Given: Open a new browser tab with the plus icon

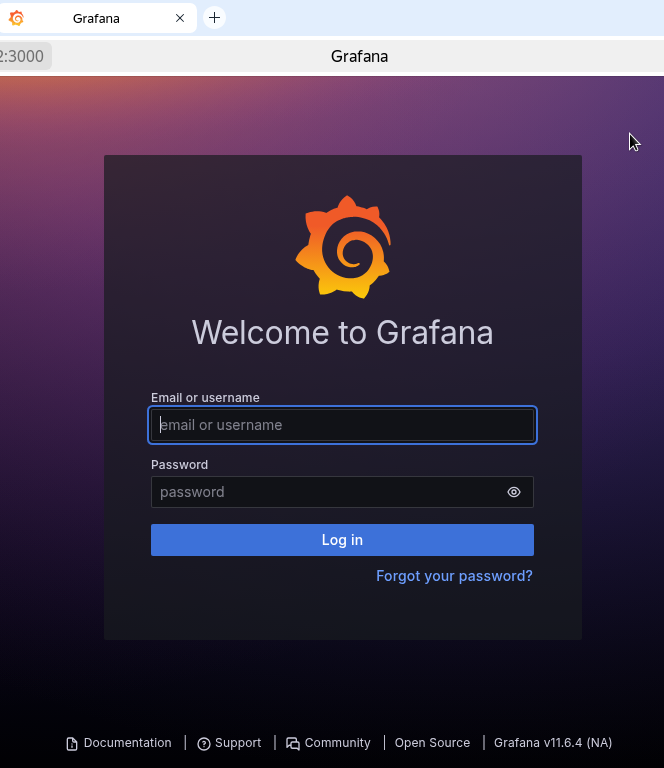Looking at the screenshot, I should (x=214, y=18).
